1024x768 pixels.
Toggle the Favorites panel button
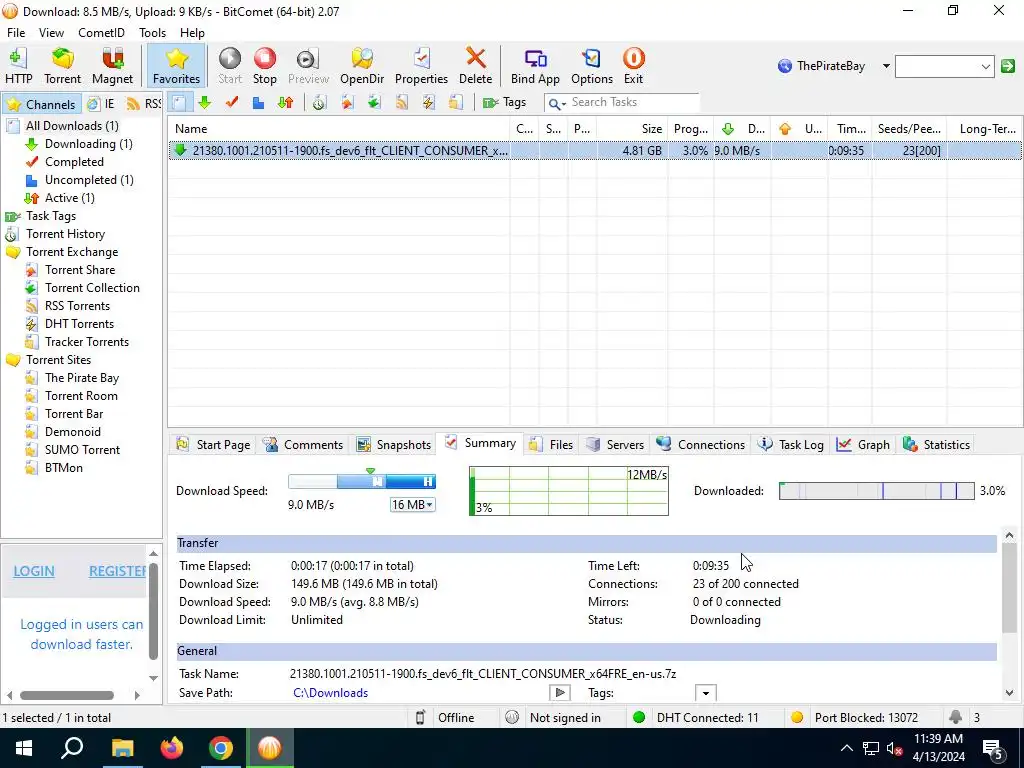[x=176, y=65]
